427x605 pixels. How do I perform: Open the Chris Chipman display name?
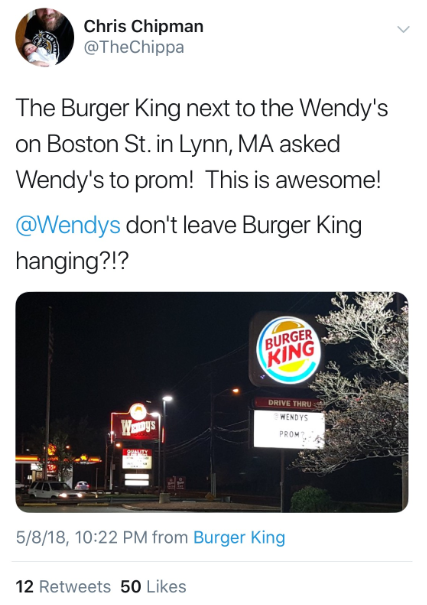click(x=143, y=26)
